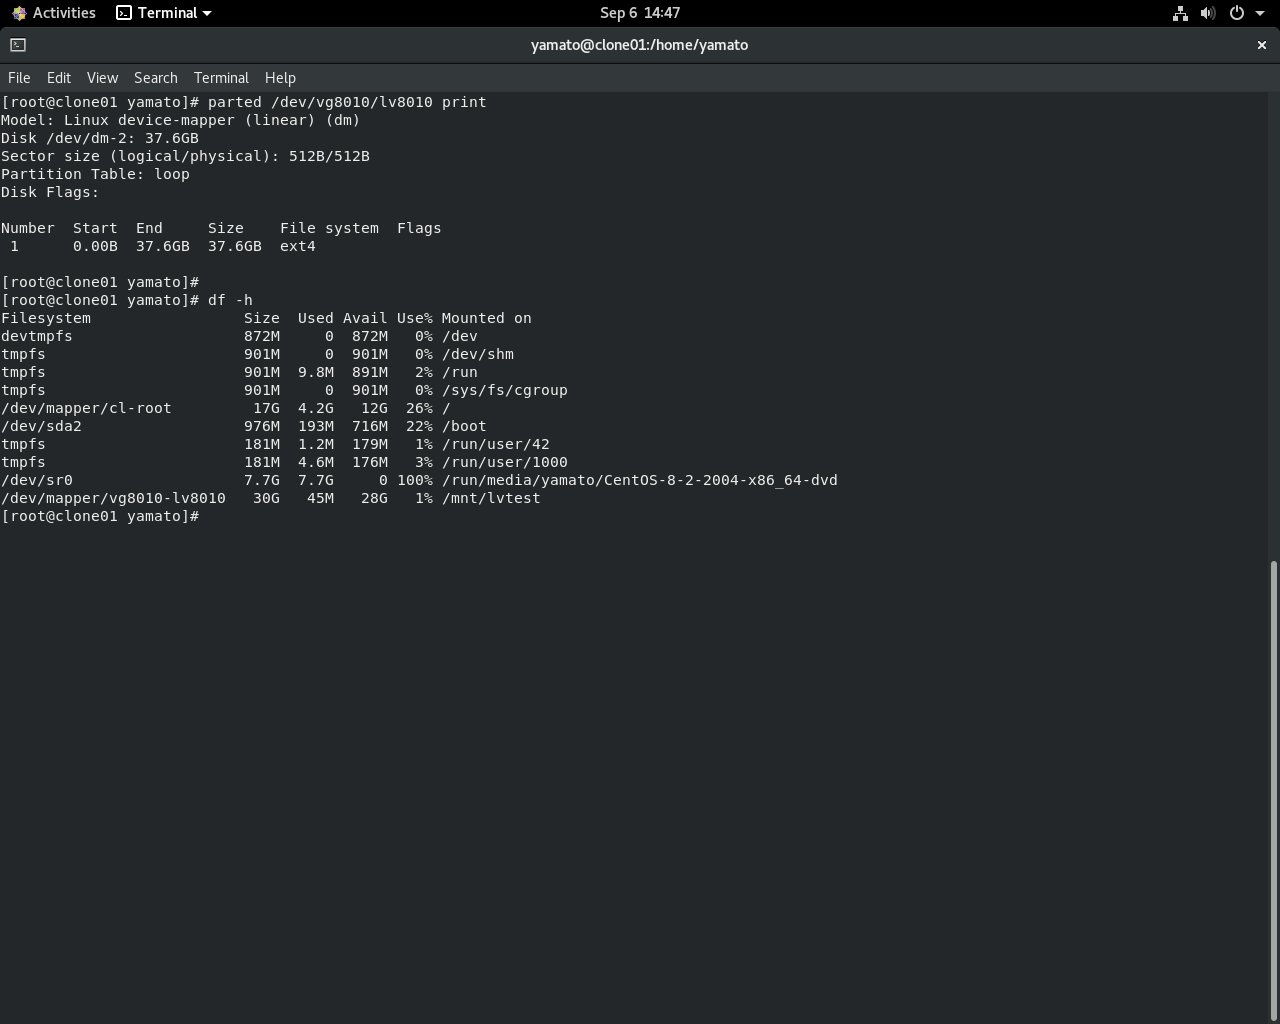This screenshot has height=1024, width=1280.
Task: Click the volume speaker icon
Action: (x=1208, y=13)
